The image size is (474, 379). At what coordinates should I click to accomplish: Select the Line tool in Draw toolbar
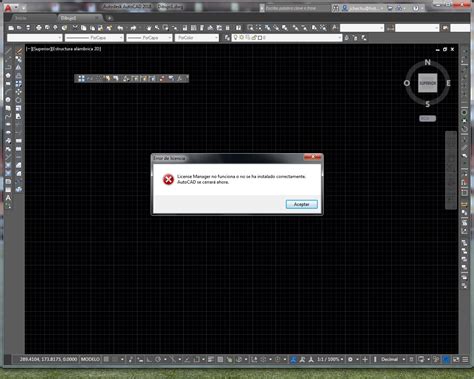[x=8, y=51]
